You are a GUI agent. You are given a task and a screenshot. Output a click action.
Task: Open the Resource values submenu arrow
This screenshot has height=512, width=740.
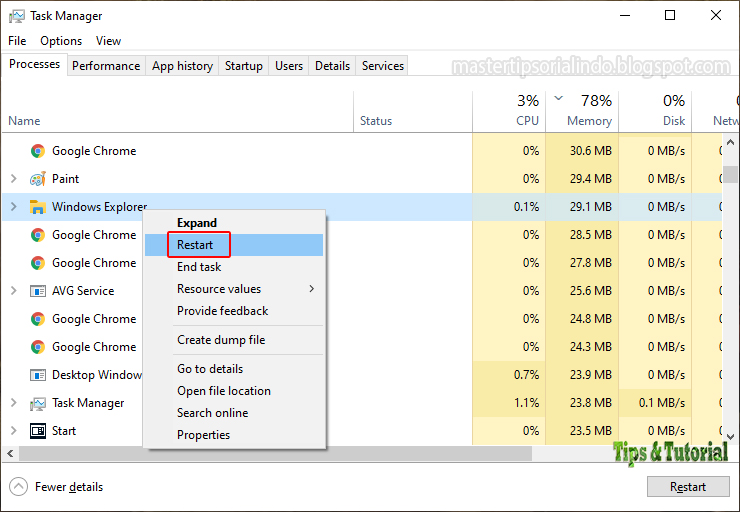point(311,289)
